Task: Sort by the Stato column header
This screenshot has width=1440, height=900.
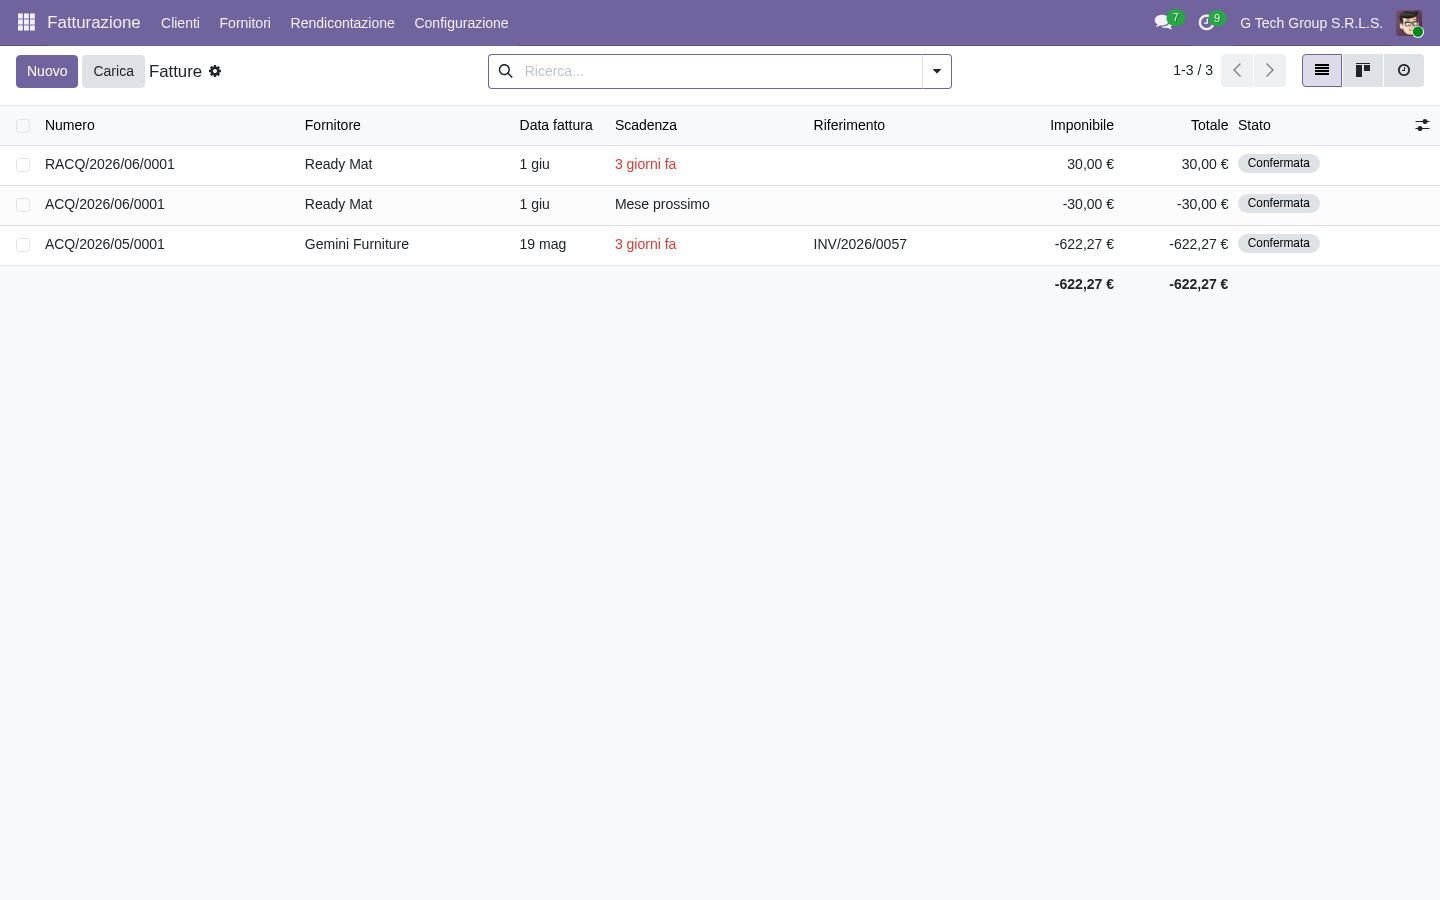Action: click(x=1254, y=125)
